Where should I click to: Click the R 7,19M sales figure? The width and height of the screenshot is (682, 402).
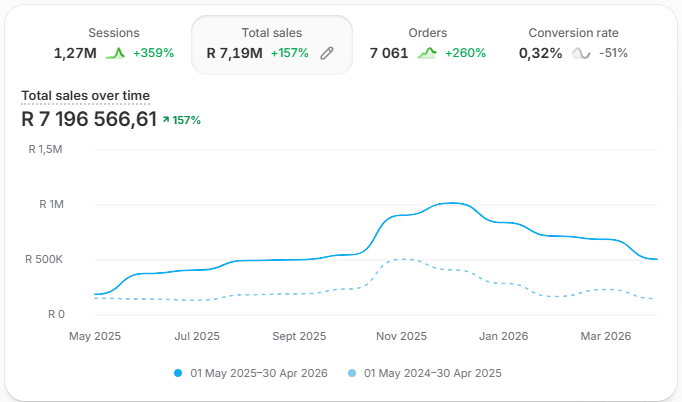tap(234, 53)
